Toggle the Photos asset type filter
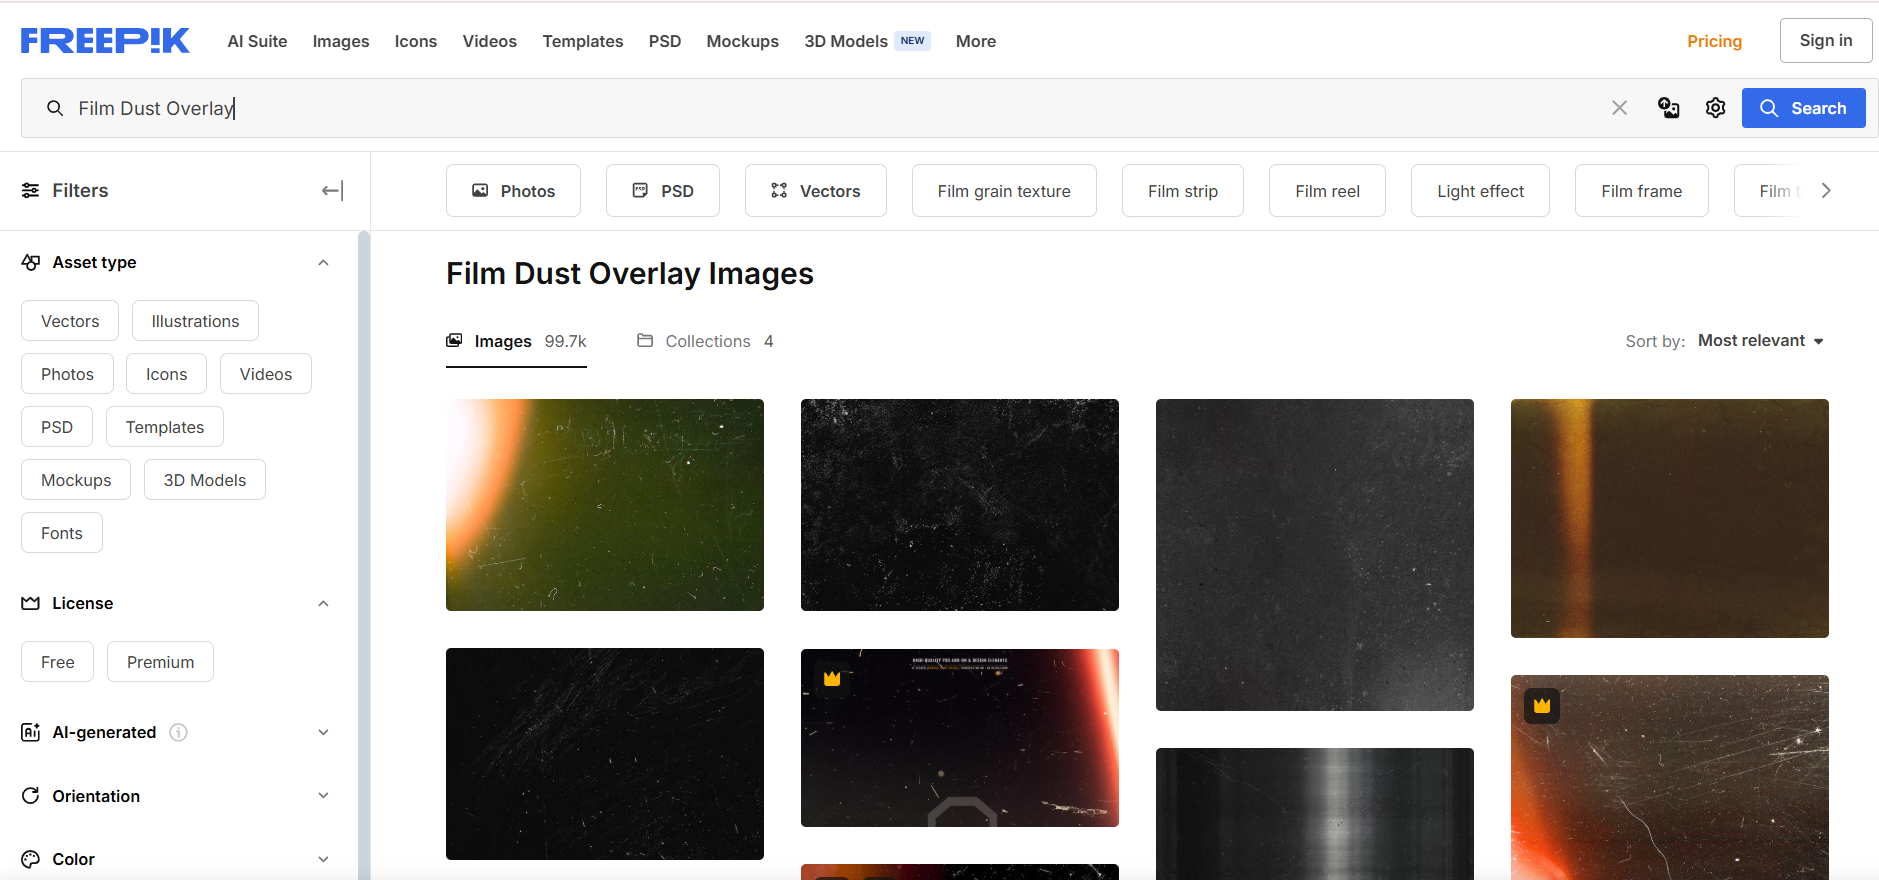Screen dimensions: 1879x880 [x=67, y=374]
